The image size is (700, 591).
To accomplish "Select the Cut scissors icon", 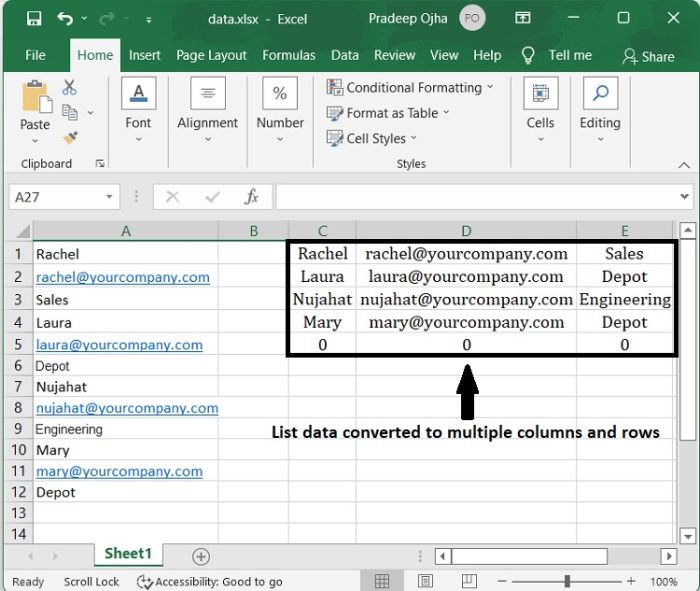I will [x=70, y=88].
